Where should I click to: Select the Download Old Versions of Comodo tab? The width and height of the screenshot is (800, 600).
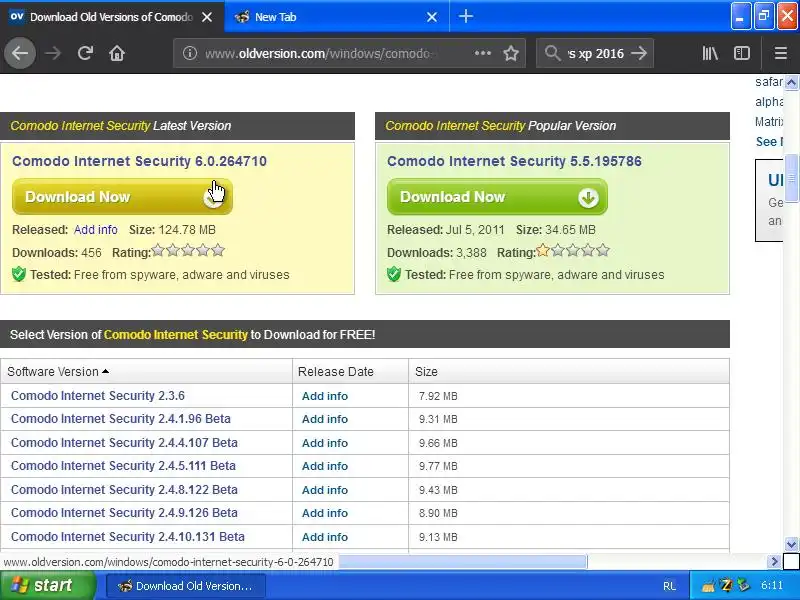click(x=112, y=17)
